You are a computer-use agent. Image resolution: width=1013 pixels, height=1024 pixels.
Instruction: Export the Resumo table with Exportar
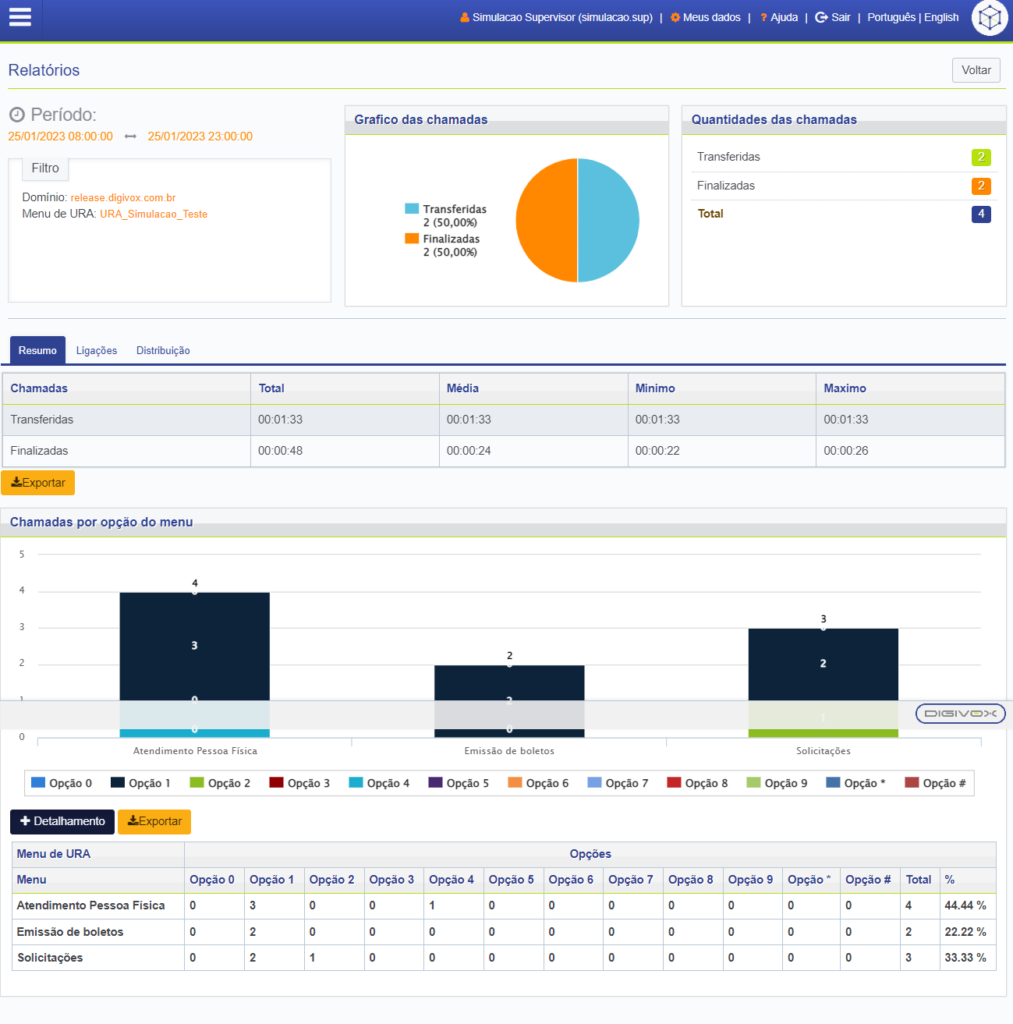(x=38, y=482)
